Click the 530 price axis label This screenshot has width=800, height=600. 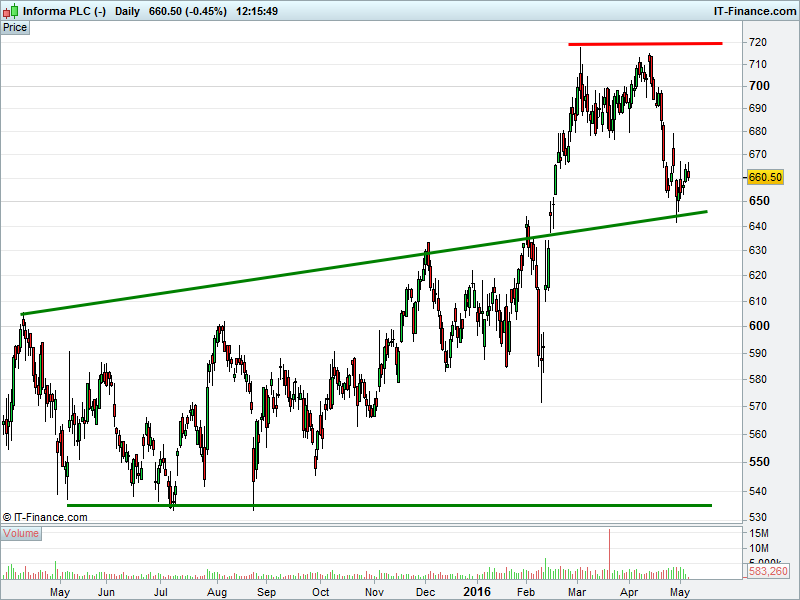758,517
